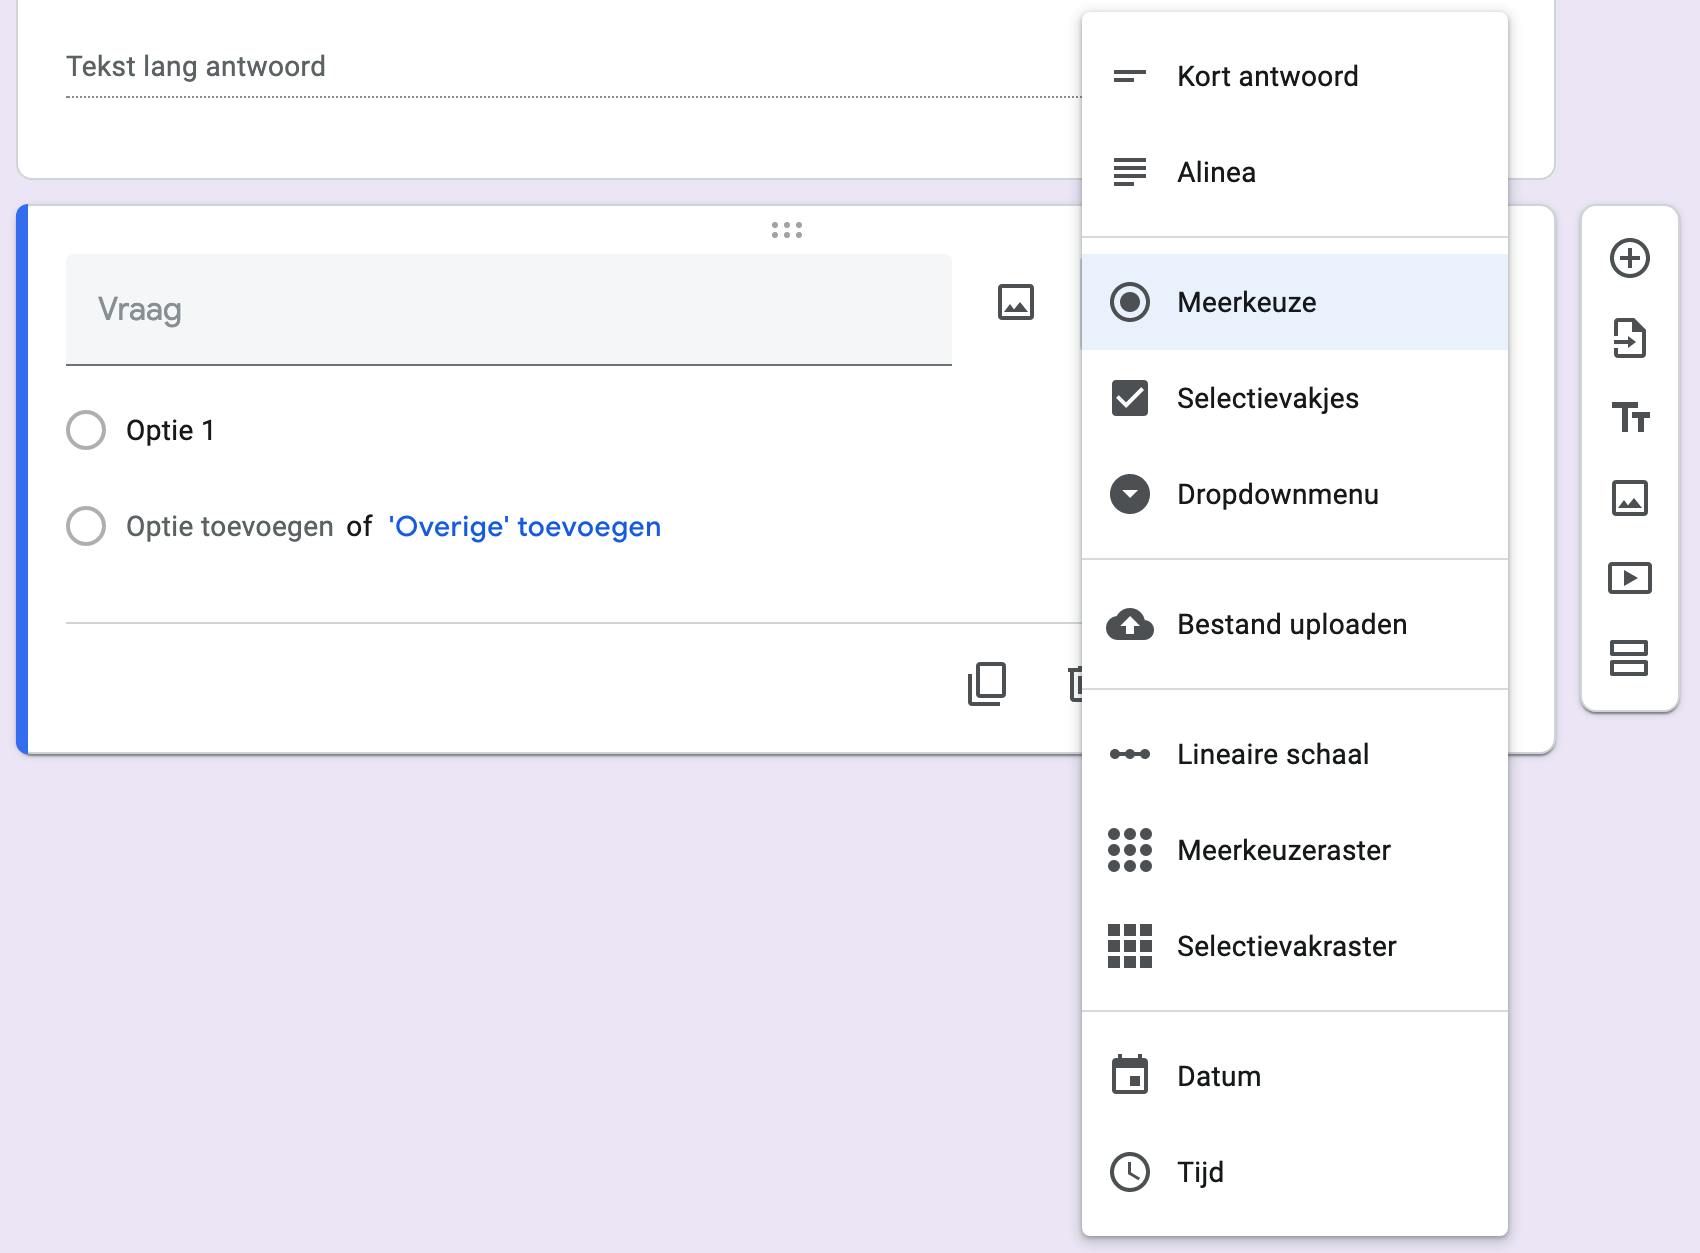Select the Optie 1 radio button

86,430
